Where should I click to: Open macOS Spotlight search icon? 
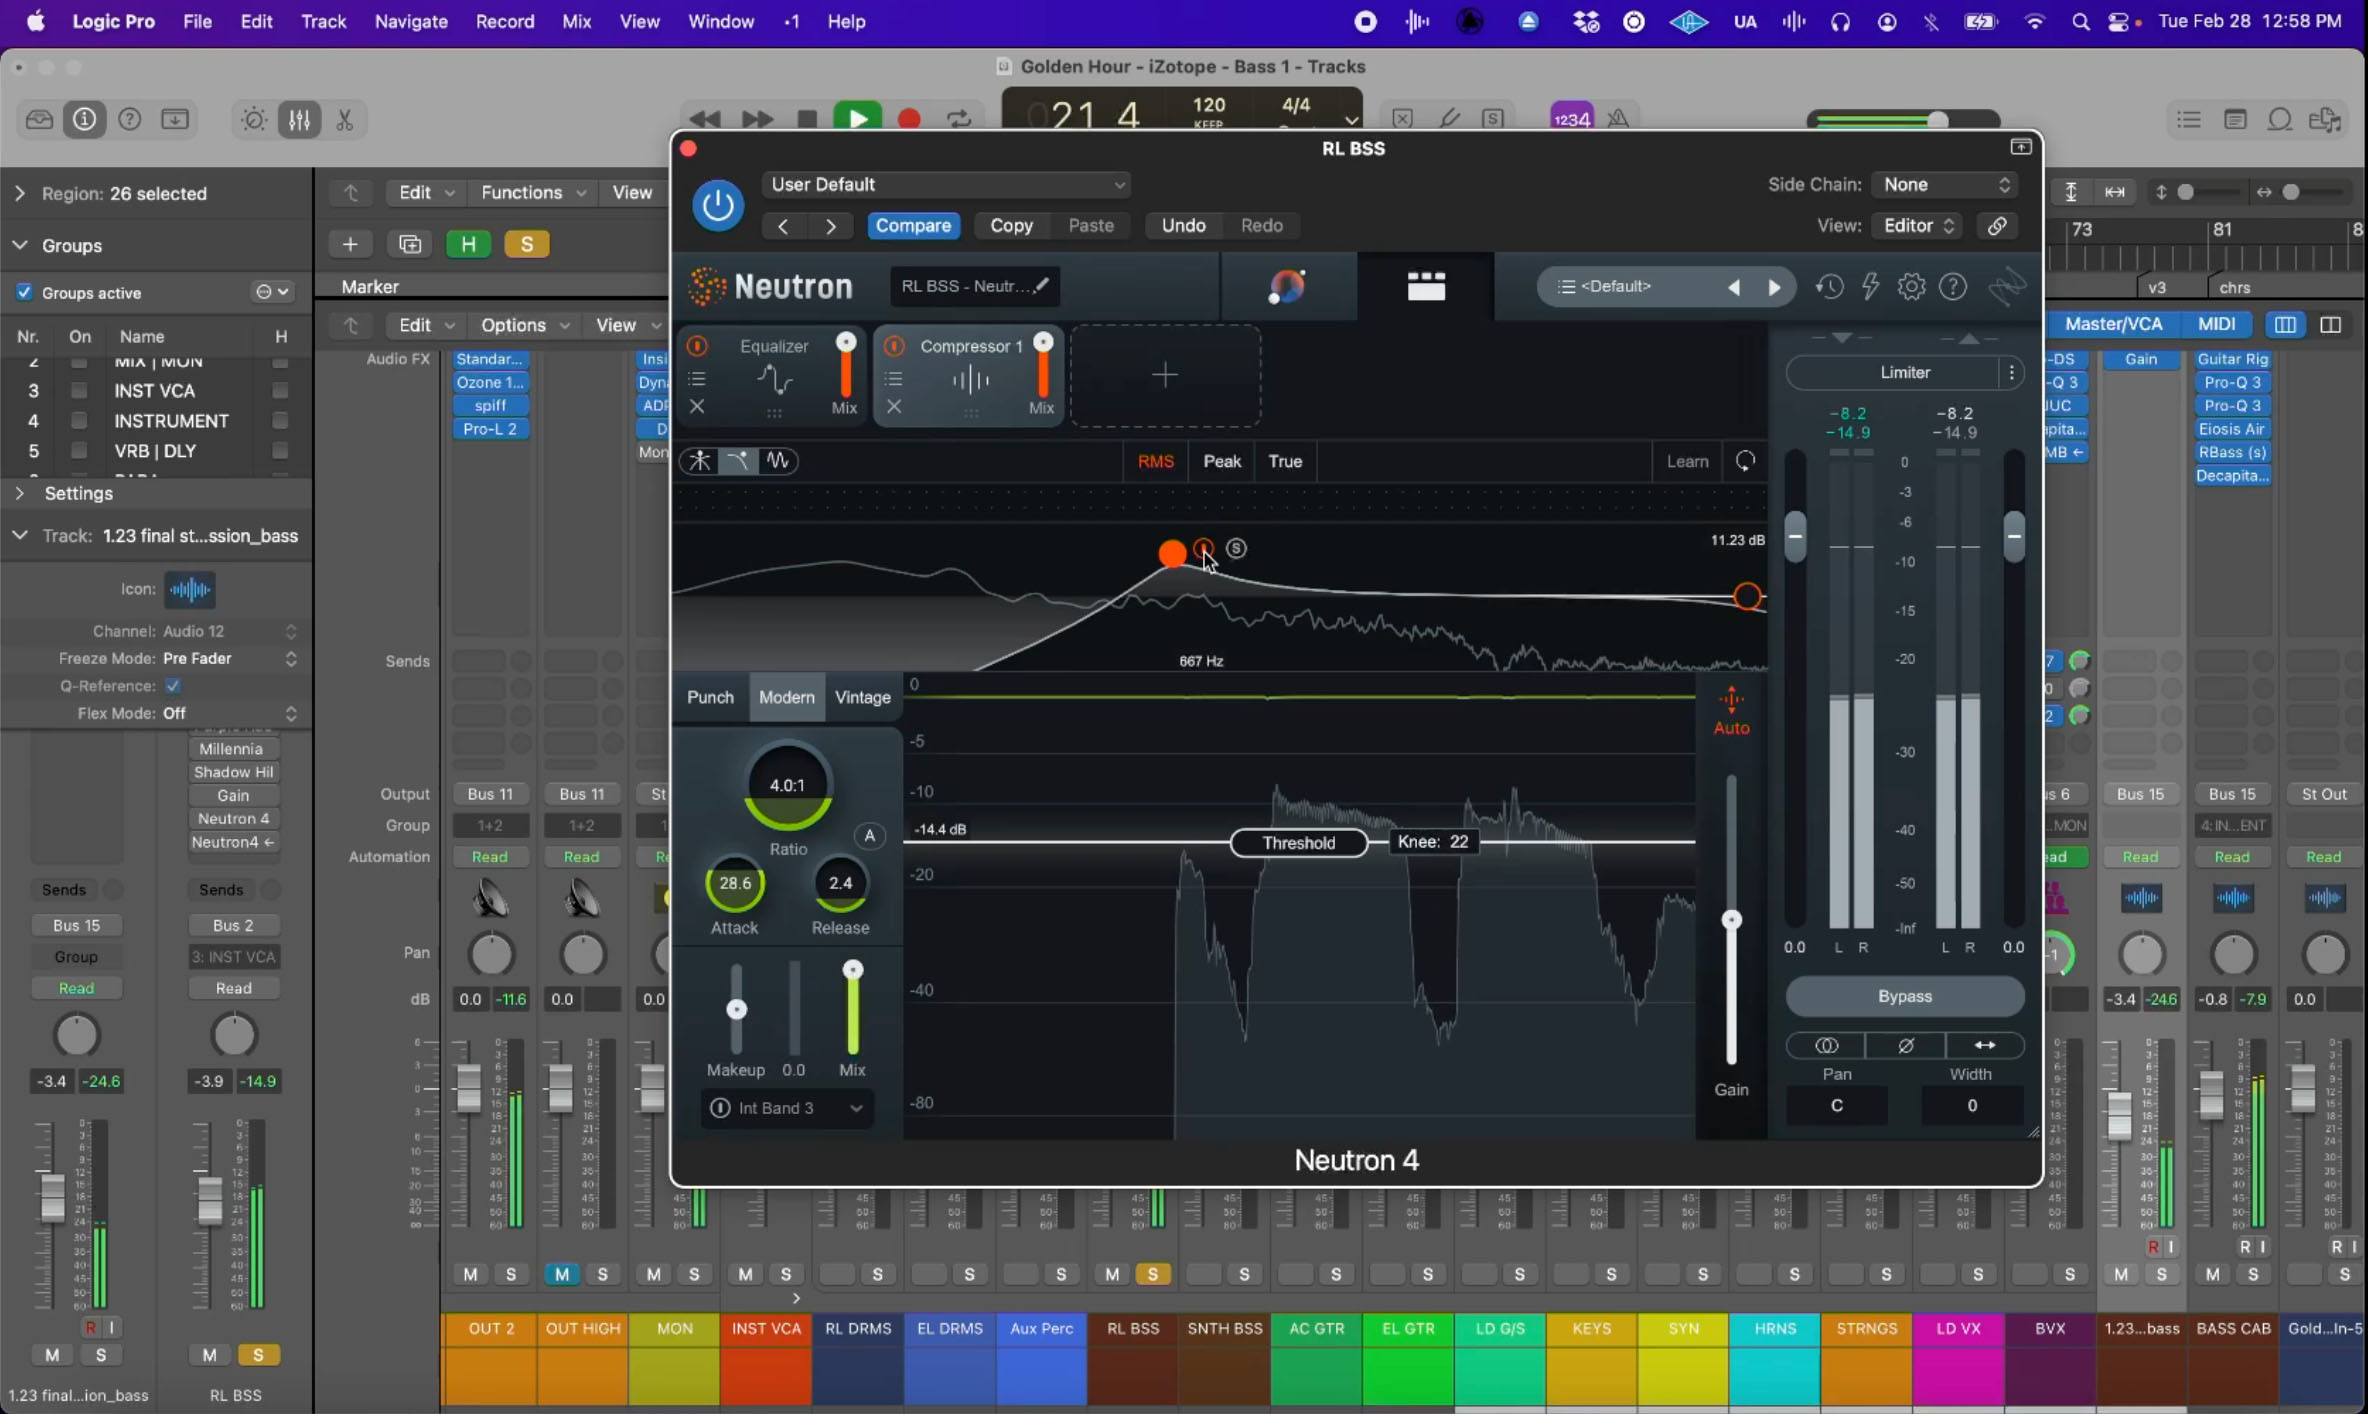[x=2080, y=21]
